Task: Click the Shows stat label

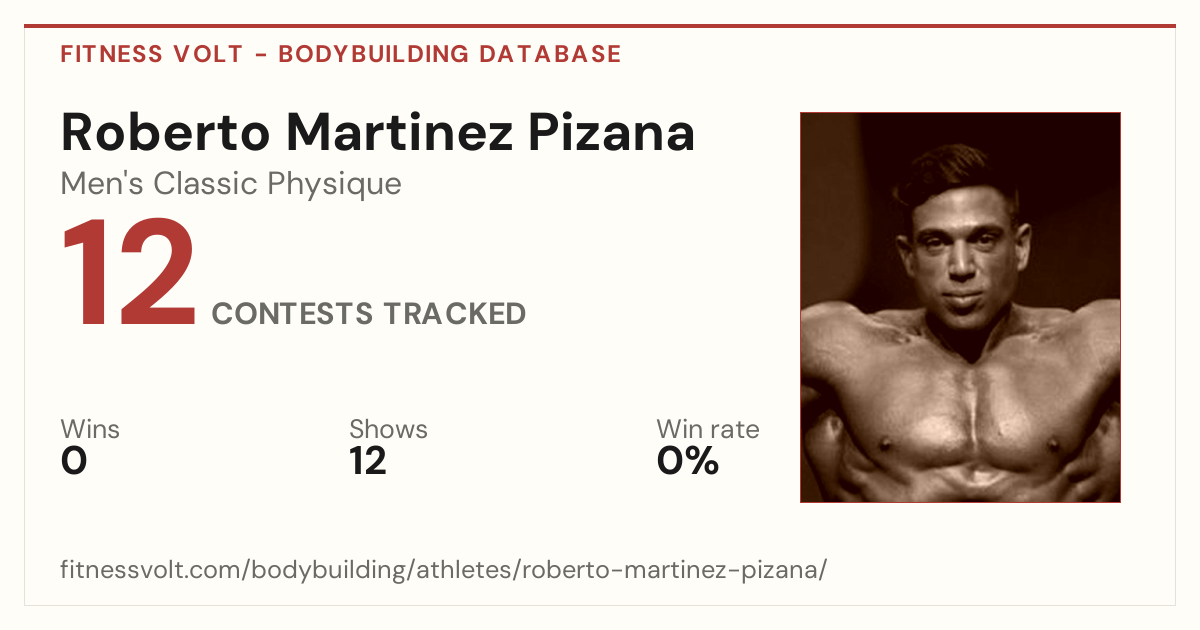Action: pyautogui.click(x=388, y=430)
